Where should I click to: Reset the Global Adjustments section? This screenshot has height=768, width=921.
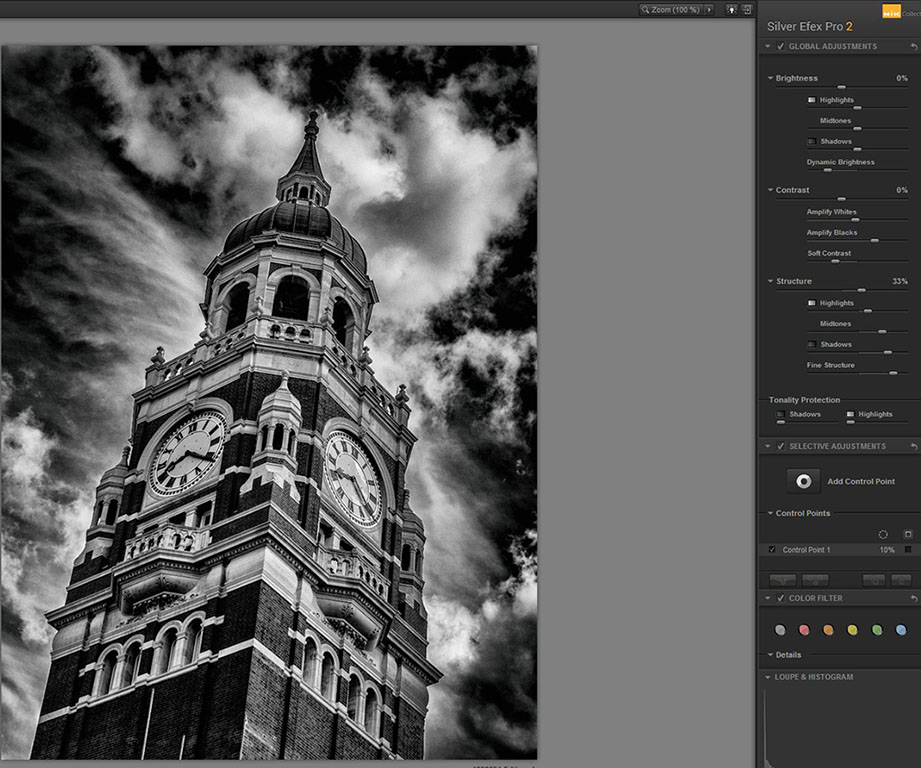tap(913, 47)
